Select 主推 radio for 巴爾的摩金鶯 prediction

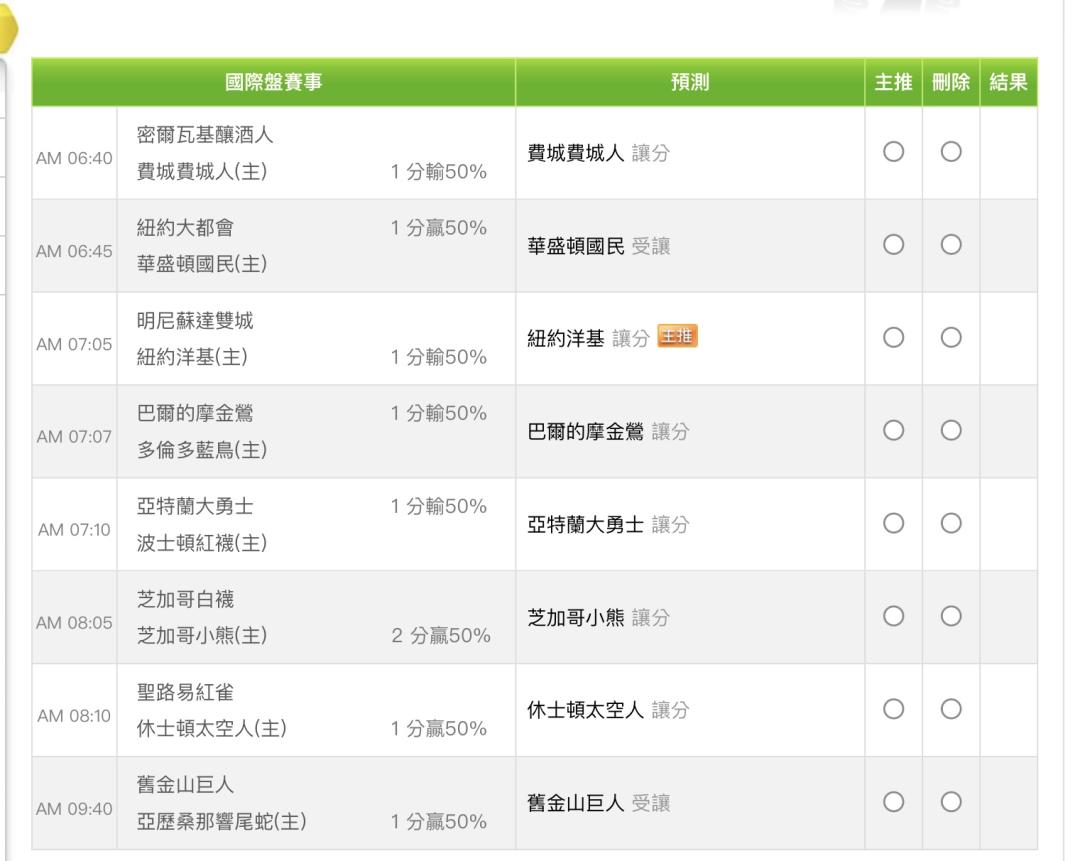click(x=893, y=430)
